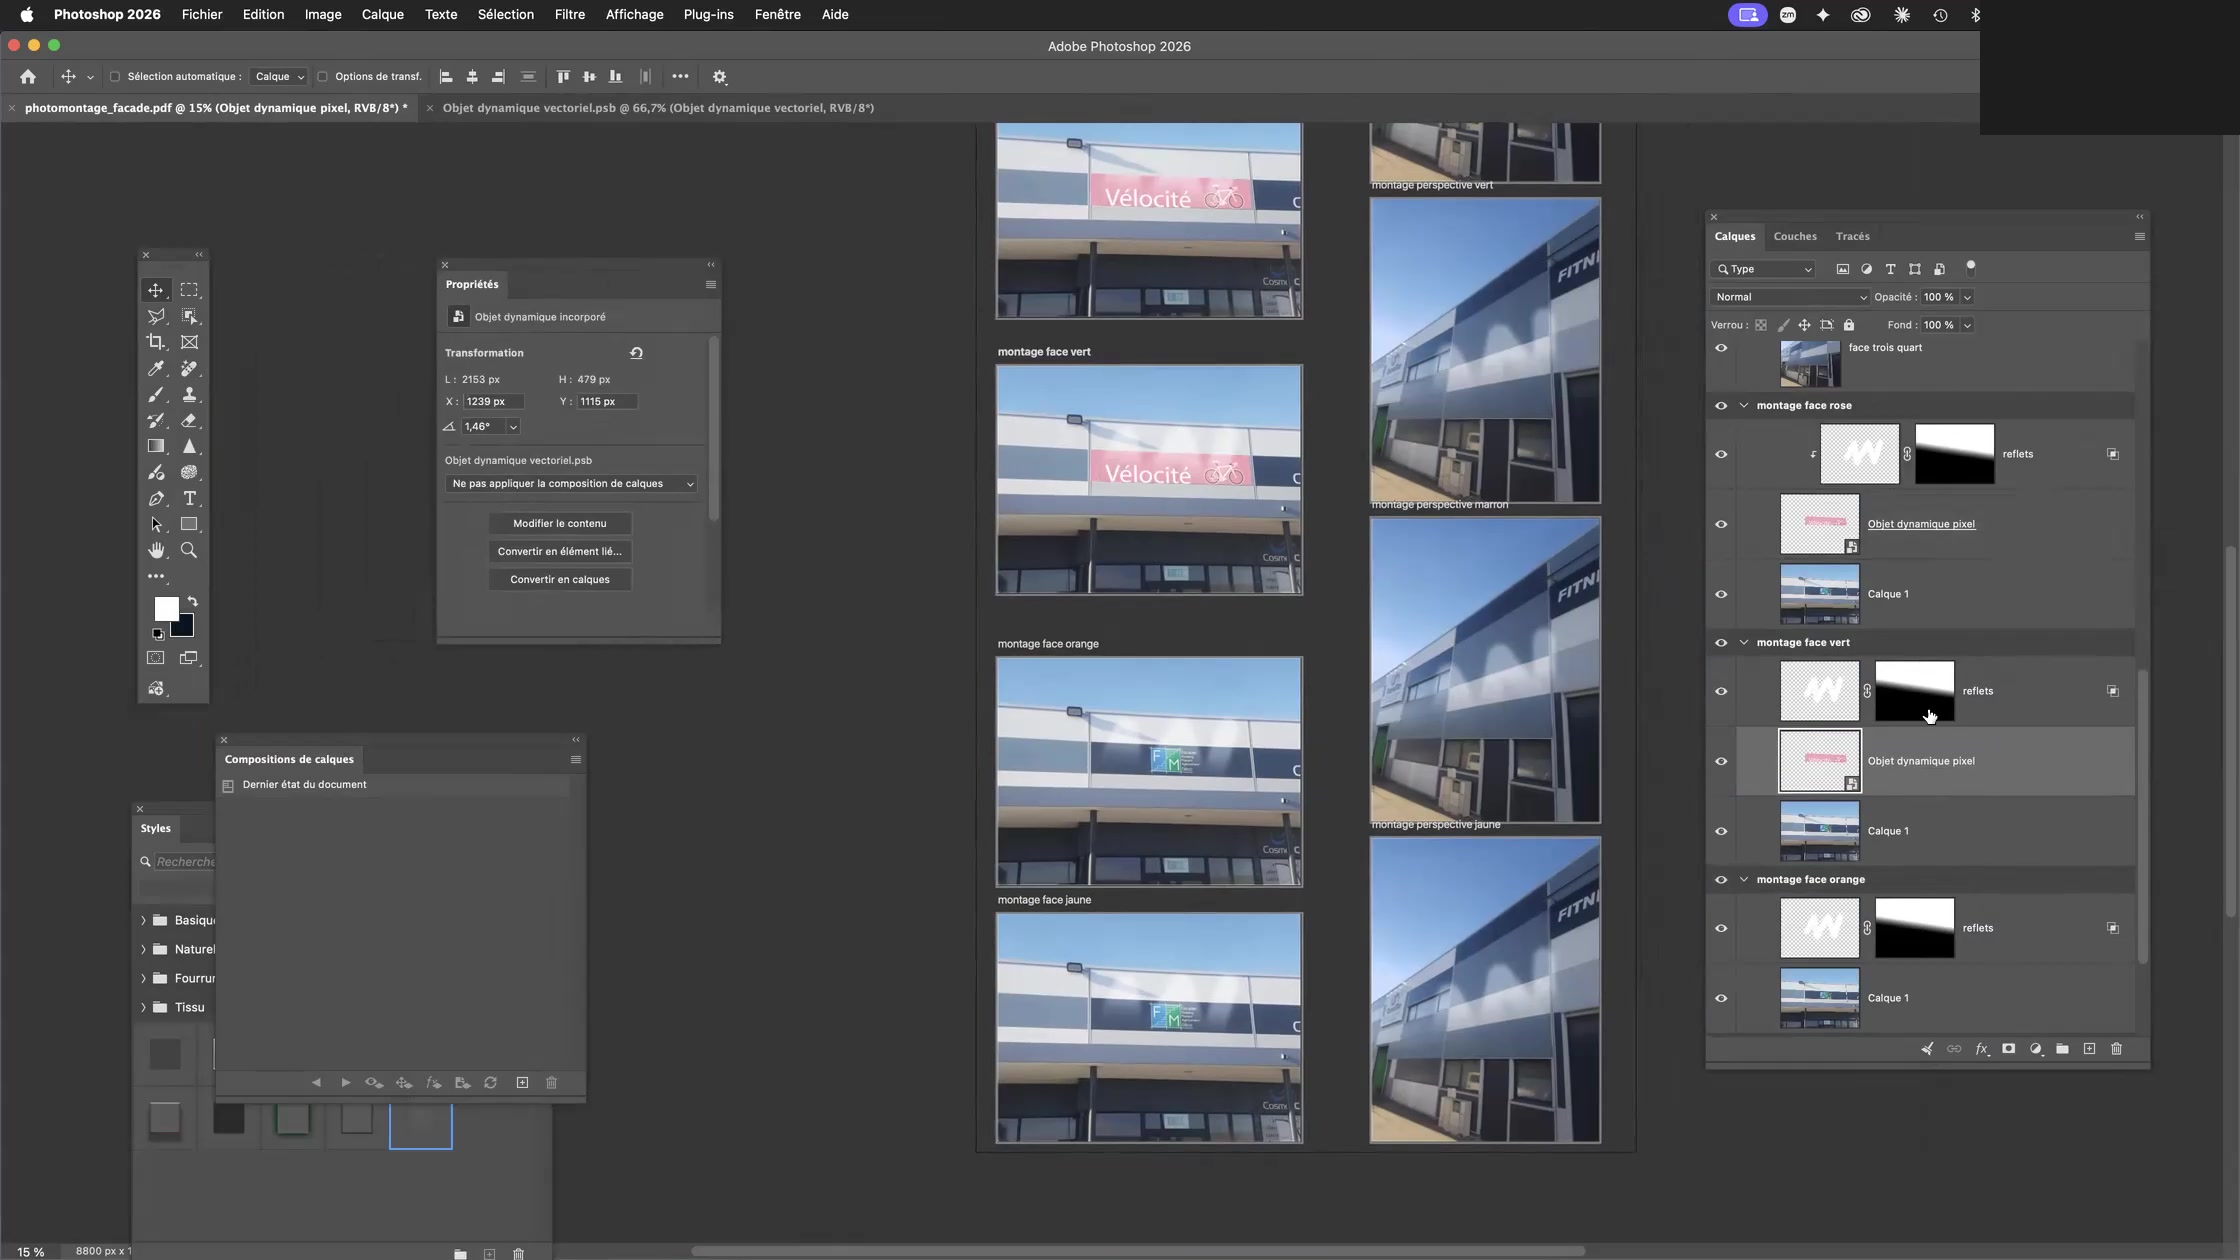Add a layer mask from Calques panel footer
The image size is (2240, 1260).
[2008, 1049]
